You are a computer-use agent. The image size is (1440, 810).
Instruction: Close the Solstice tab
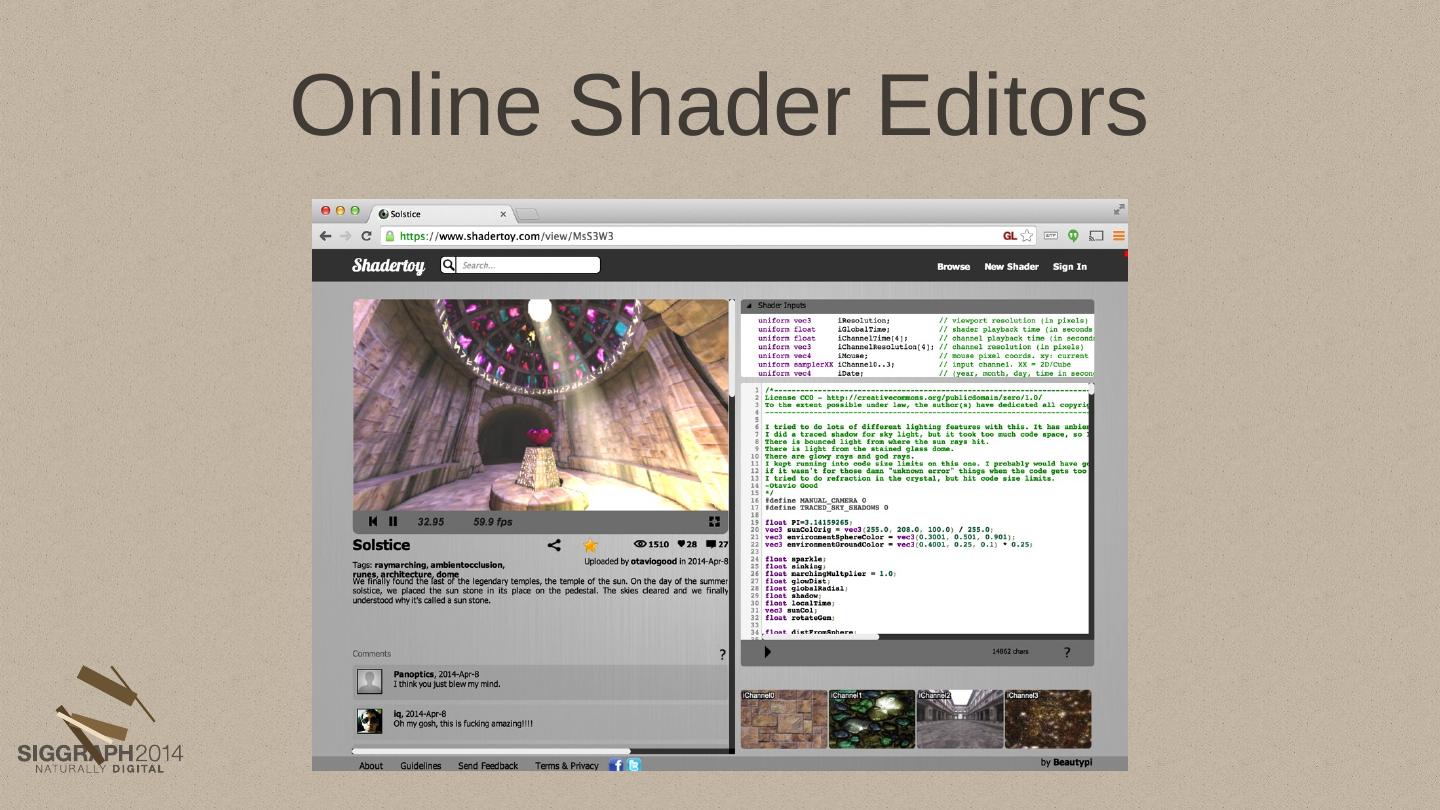[x=503, y=214]
